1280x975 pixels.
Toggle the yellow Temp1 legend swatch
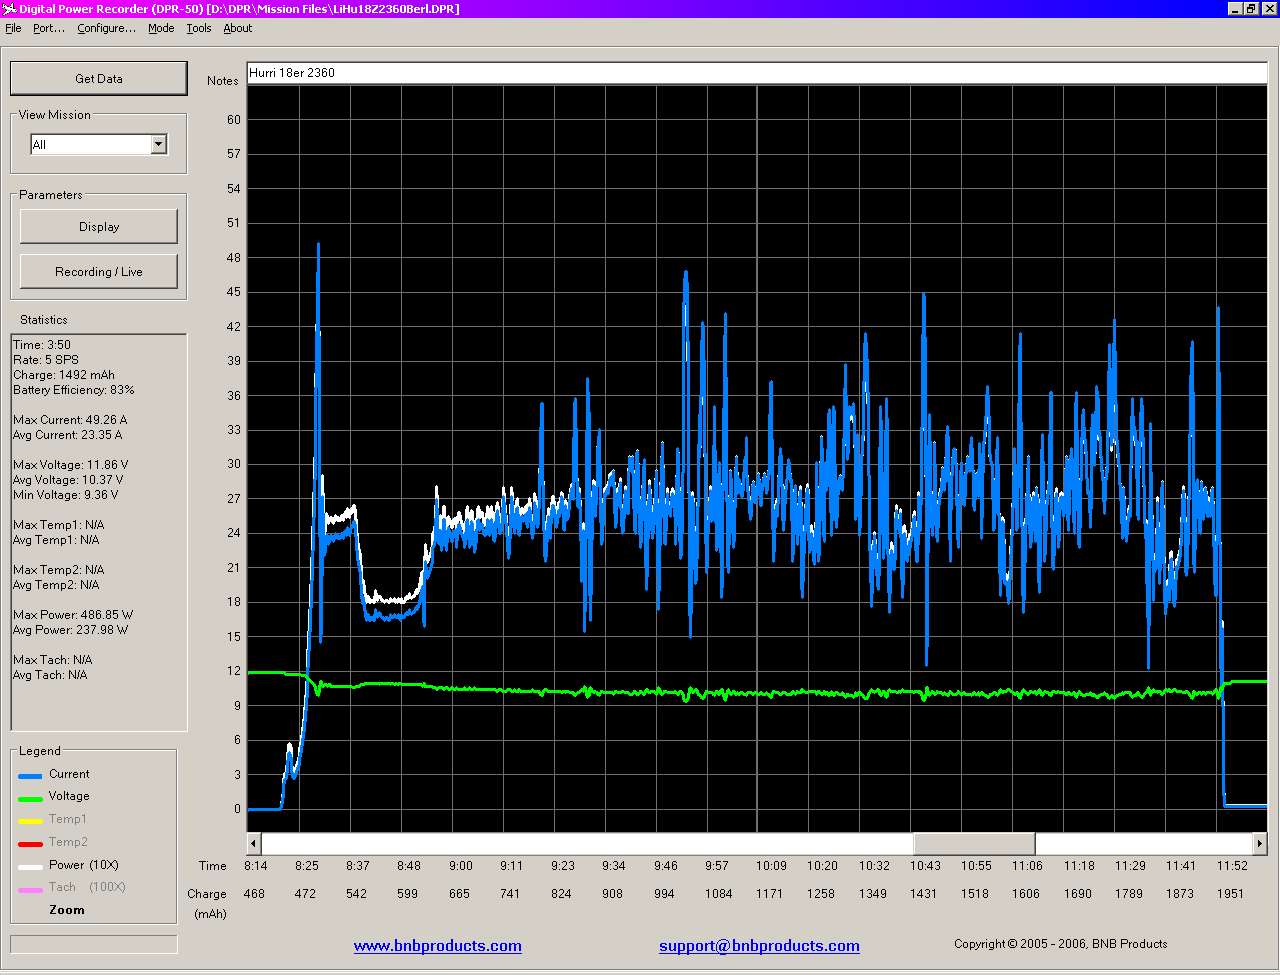(x=30, y=821)
